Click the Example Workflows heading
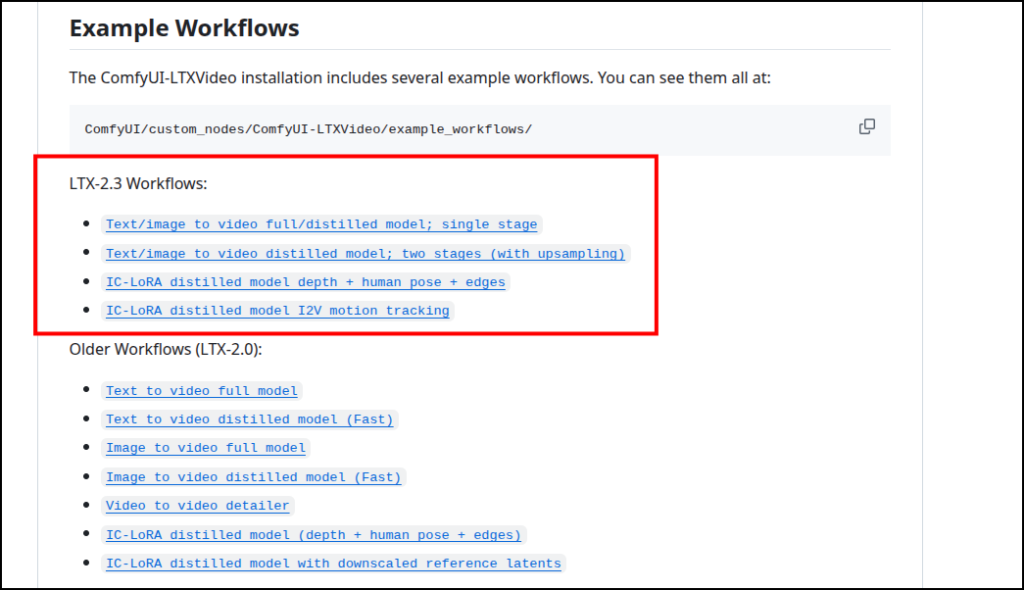 tap(184, 28)
